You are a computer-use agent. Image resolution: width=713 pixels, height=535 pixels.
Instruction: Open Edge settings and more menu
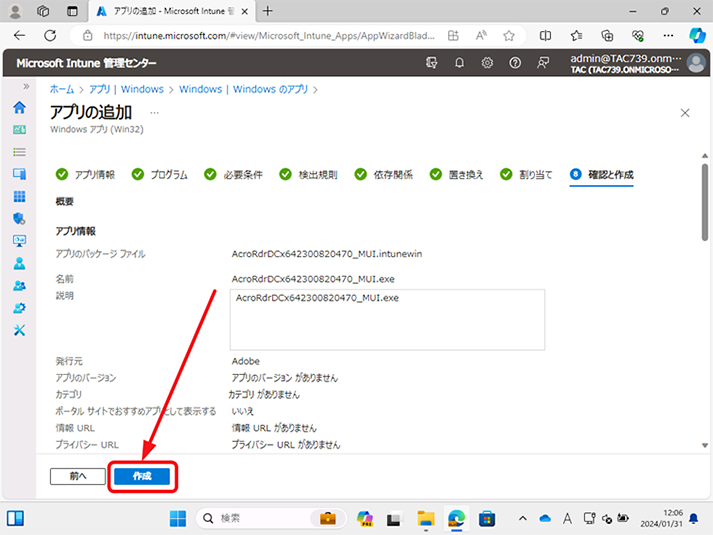pos(668,35)
